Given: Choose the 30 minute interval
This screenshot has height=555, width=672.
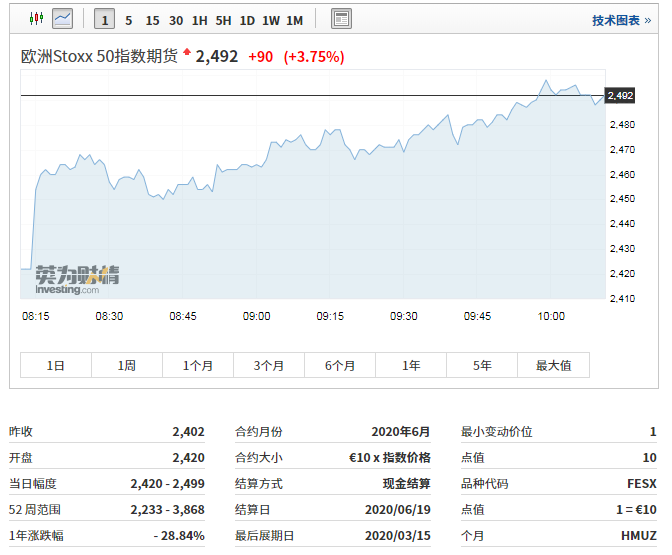Looking at the screenshot, I should [x=176, y=20].
